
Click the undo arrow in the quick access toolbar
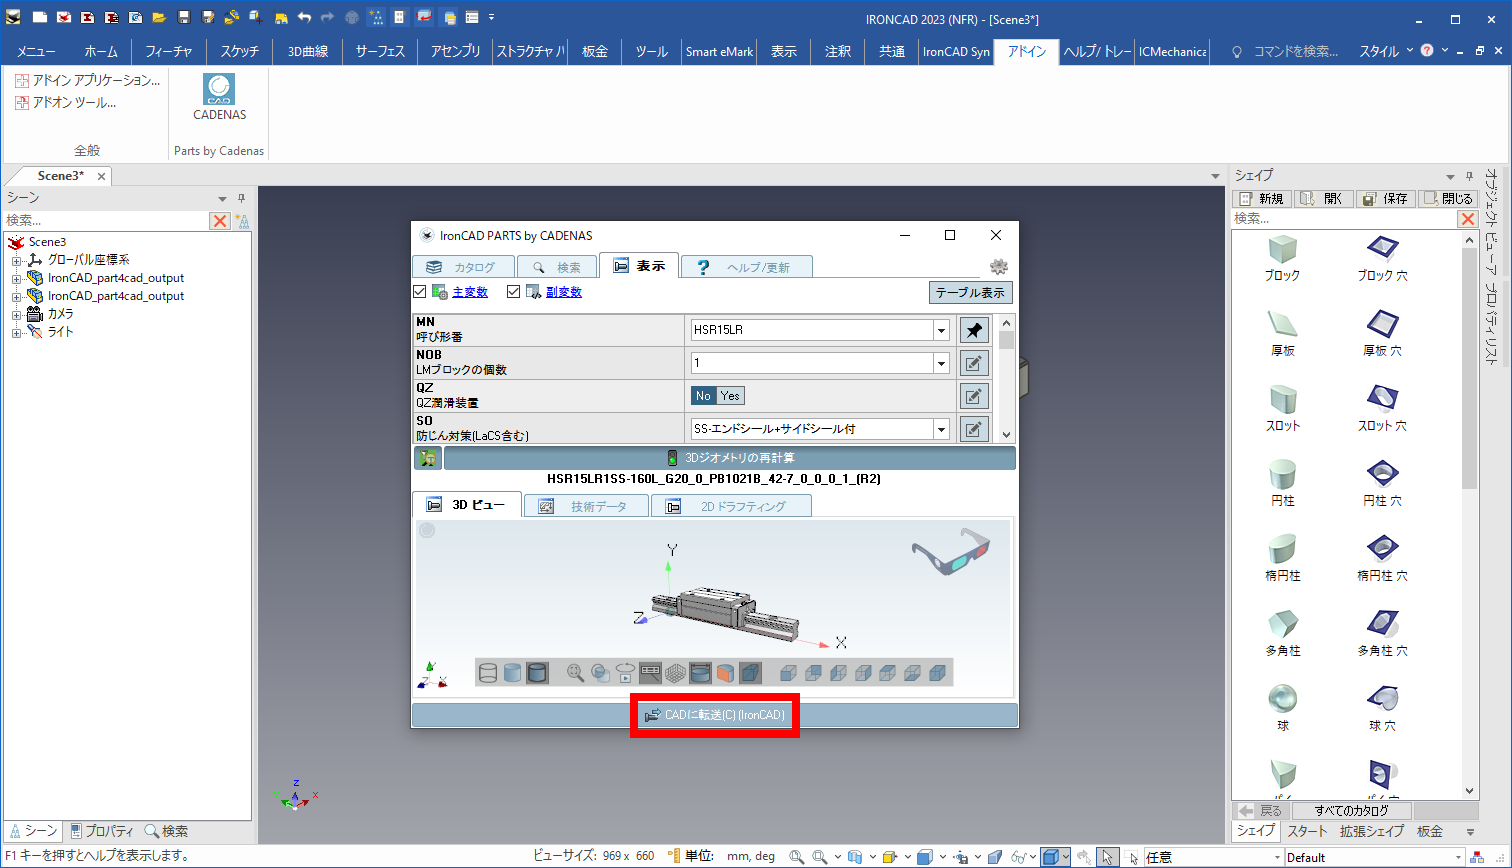click(x=304, y=17)
